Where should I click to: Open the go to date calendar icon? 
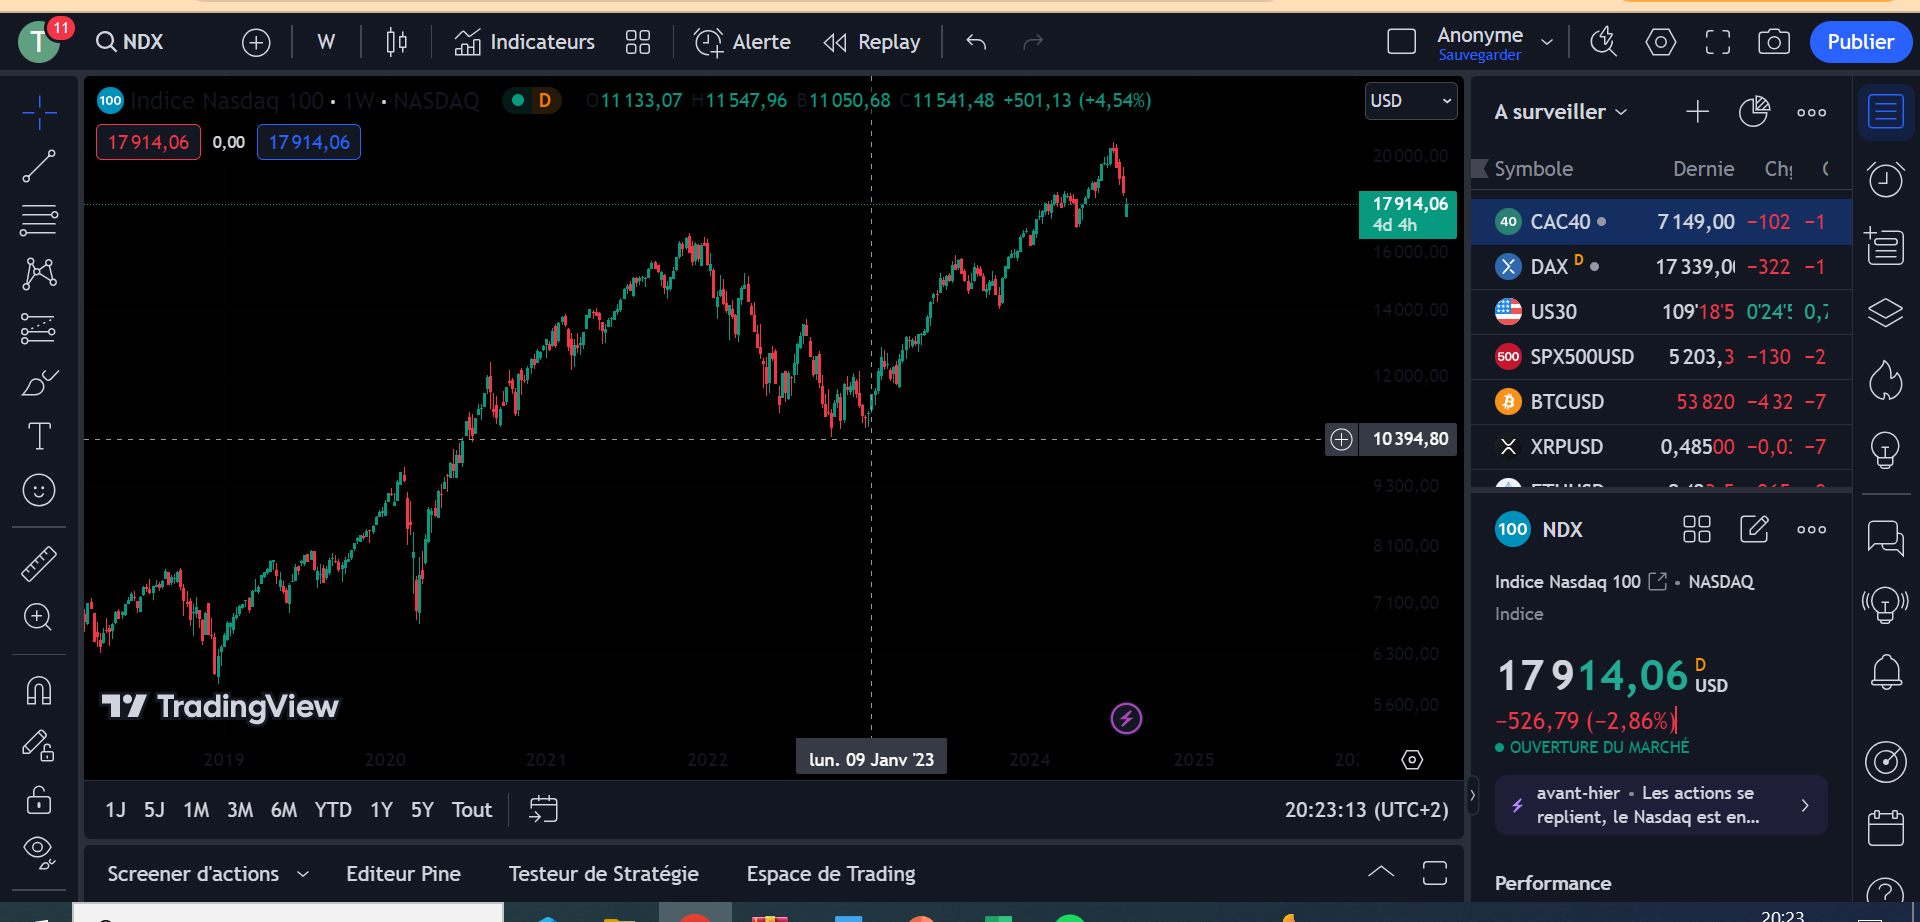pos(543,809)
